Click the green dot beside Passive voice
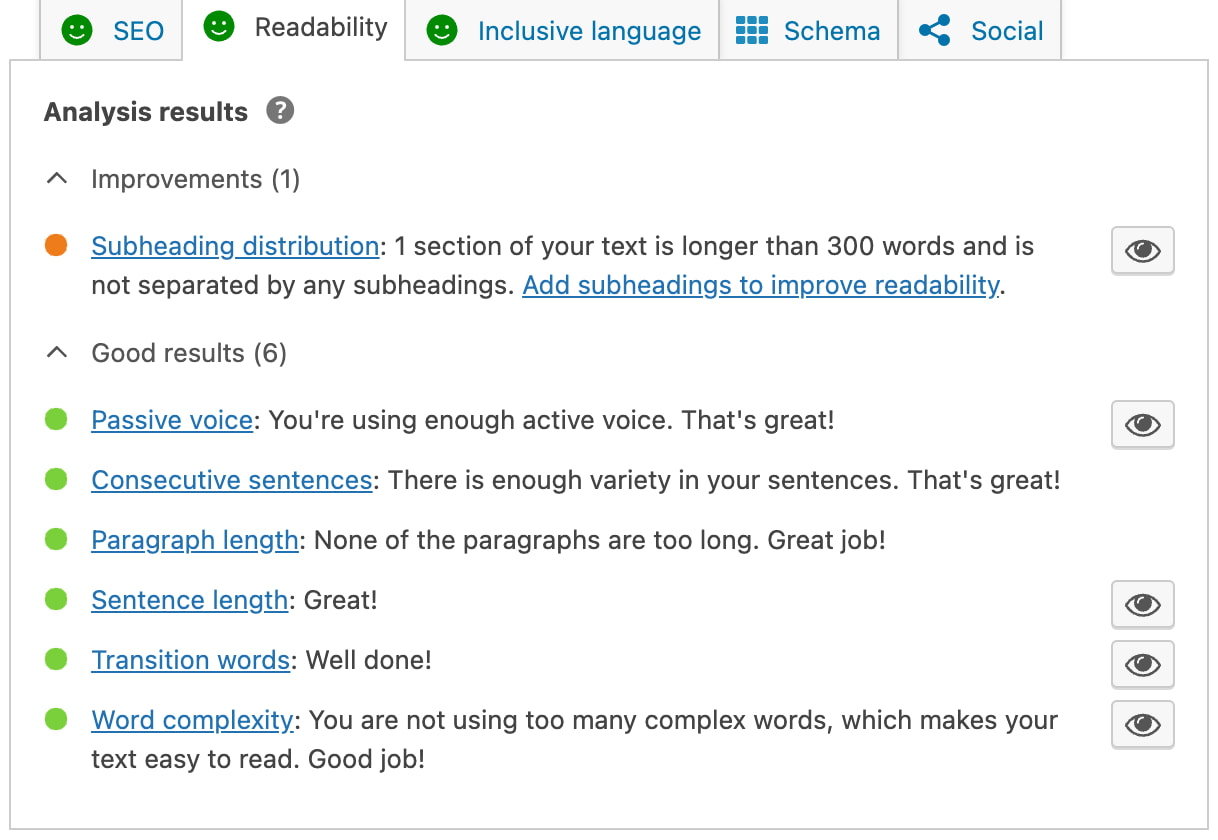The height and width of the screenshot is (840, 1218). (x=55, y=420)
